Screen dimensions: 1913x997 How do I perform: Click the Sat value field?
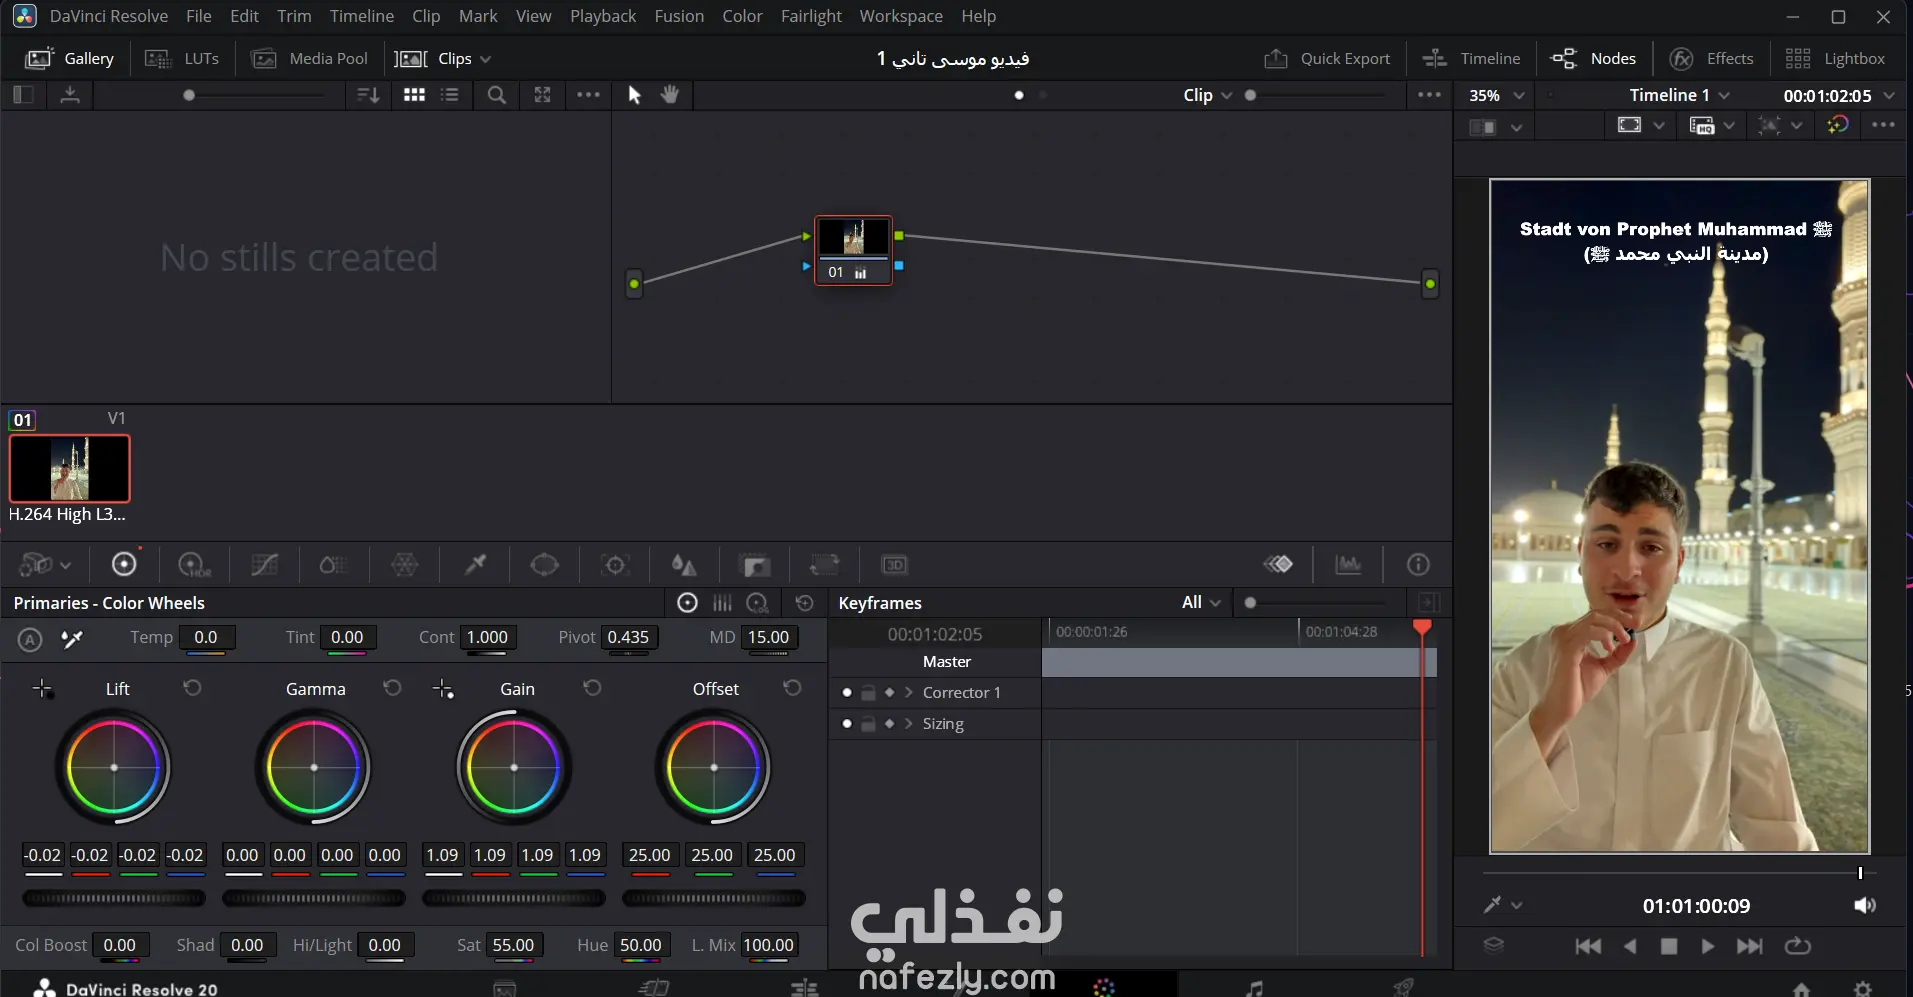click(x=513, y=945)
